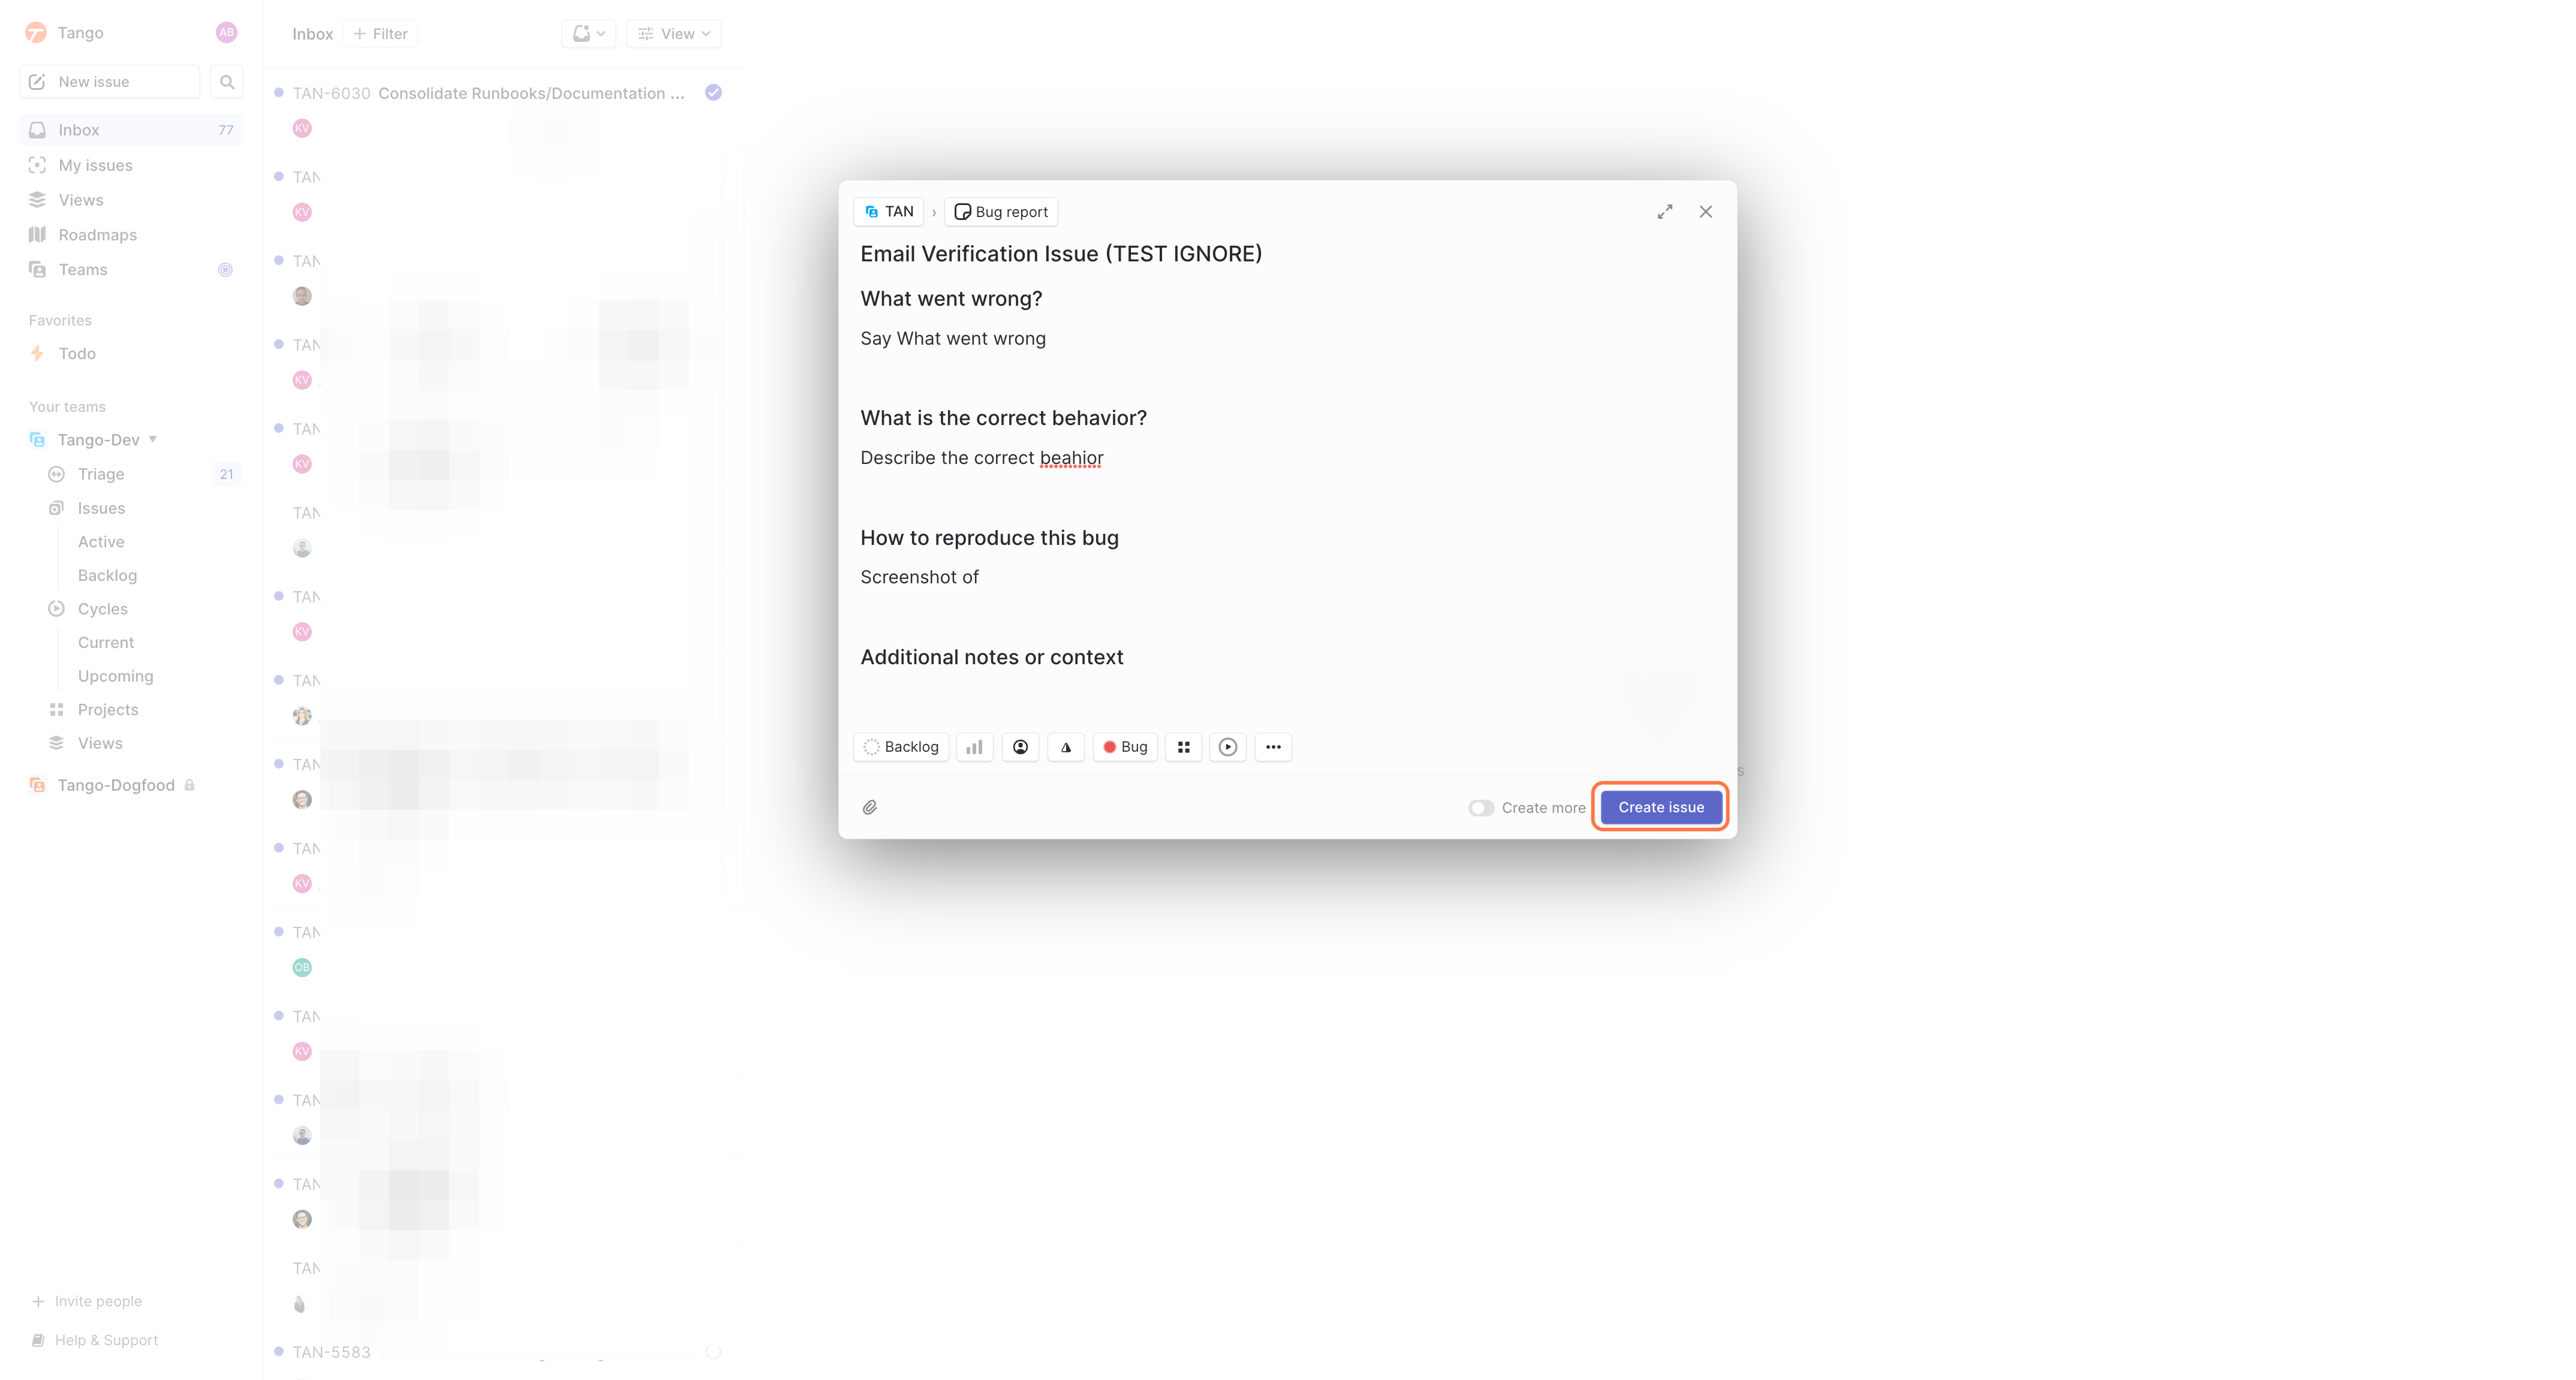This screenshot has height=1380, width=2576.
Task: Select the Backlog issues view
Action: pyautogui.click(x=107, y=575)
